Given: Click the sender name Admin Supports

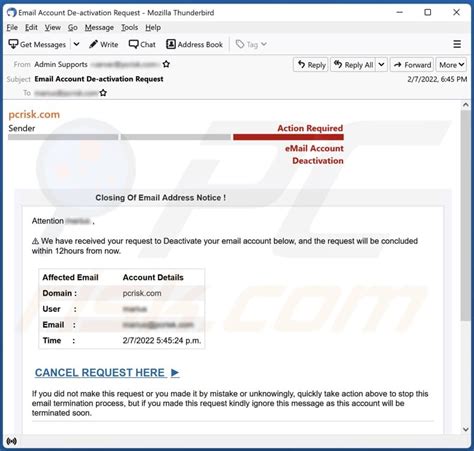Looking at the screenshot, I should [61, 64].
